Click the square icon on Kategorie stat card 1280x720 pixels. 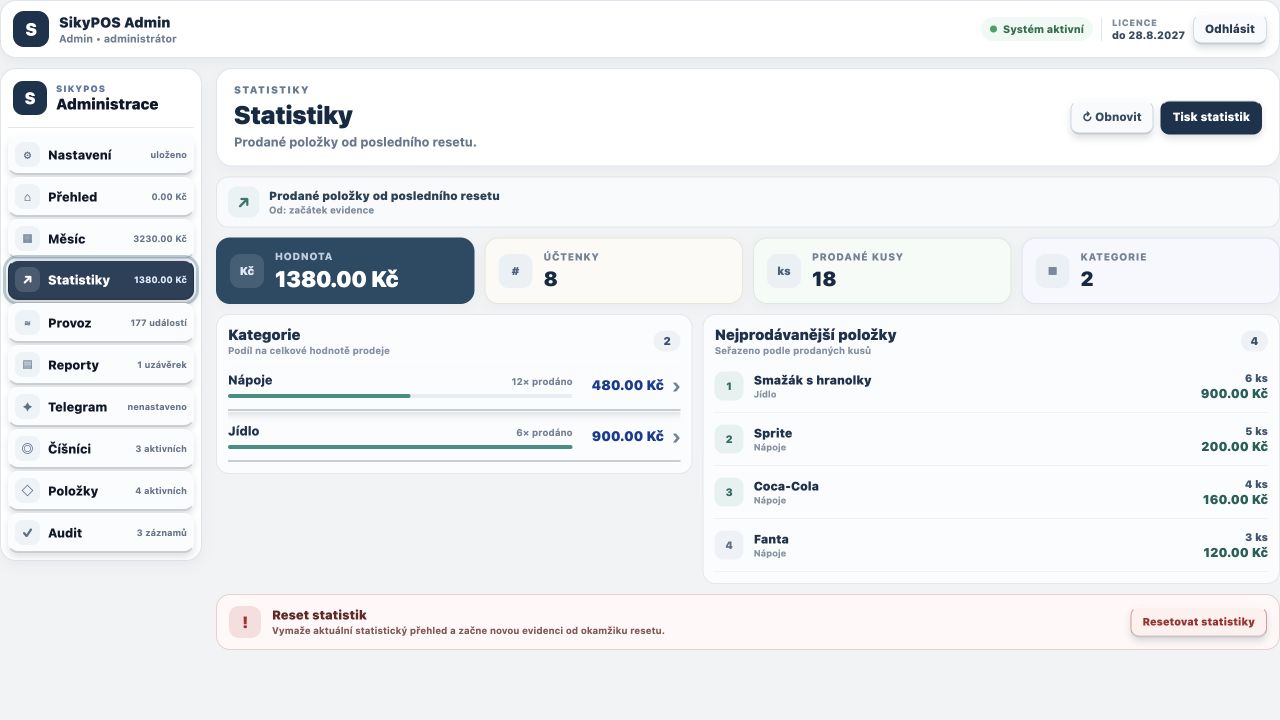pos(1052,271)
